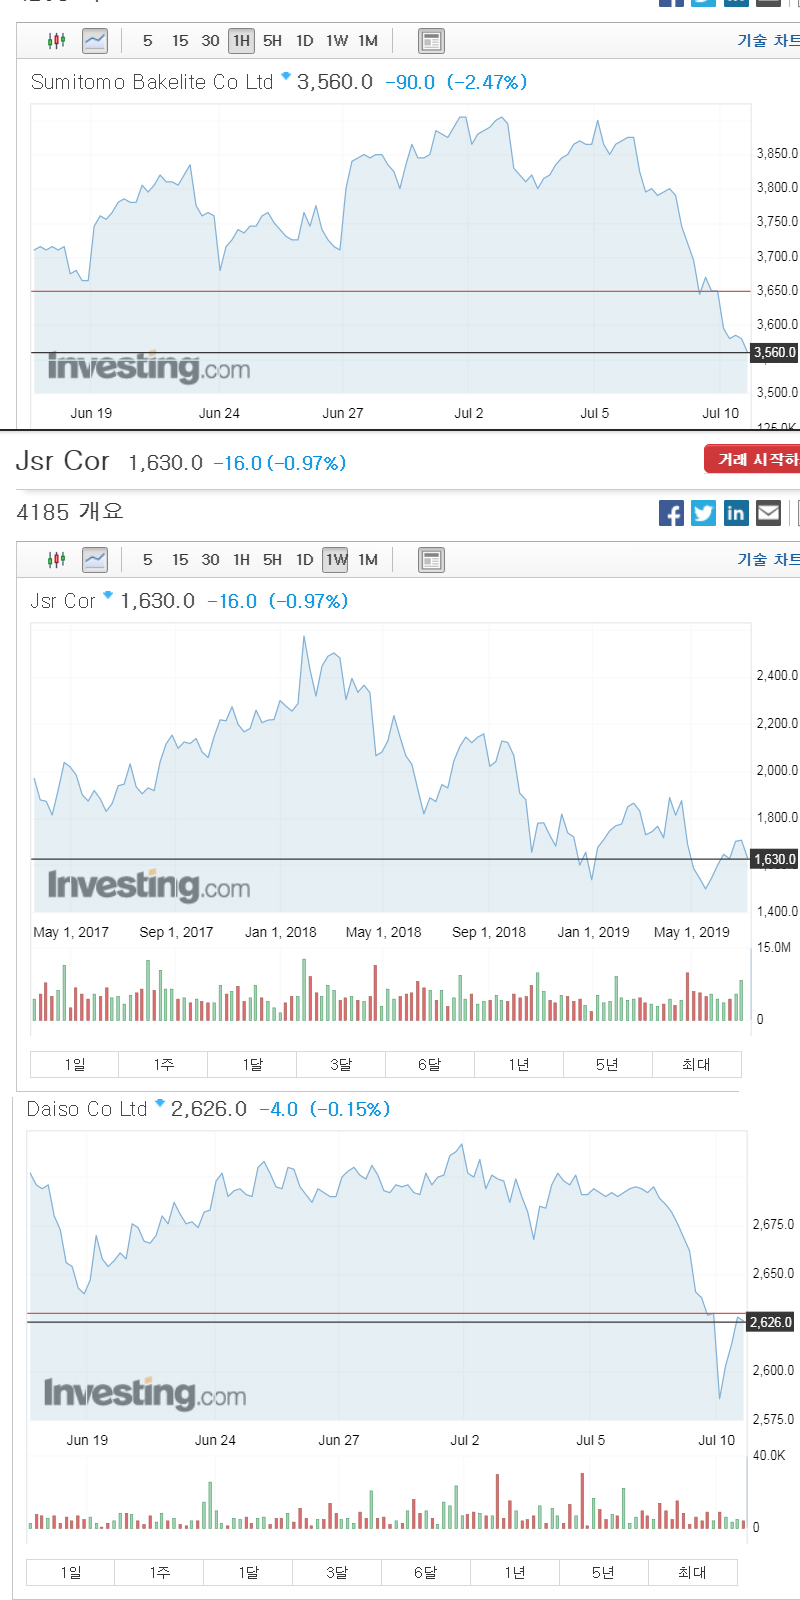Share Jsr Cor page on Facebook
The height and width of the screenshot is (1600, 800).
click(x=672, y=513)
